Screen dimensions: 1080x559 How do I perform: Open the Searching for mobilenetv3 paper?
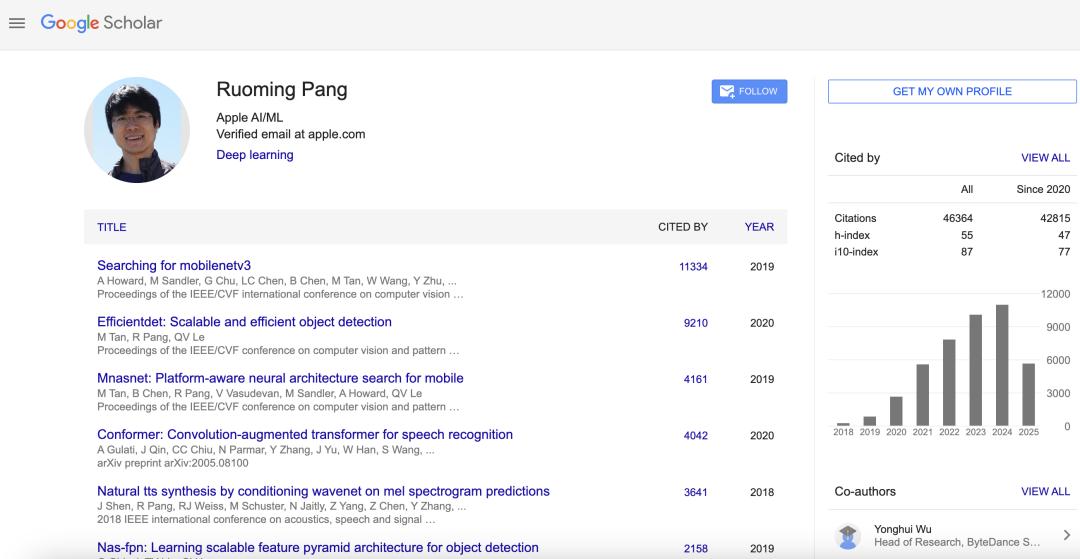[174, 266]
